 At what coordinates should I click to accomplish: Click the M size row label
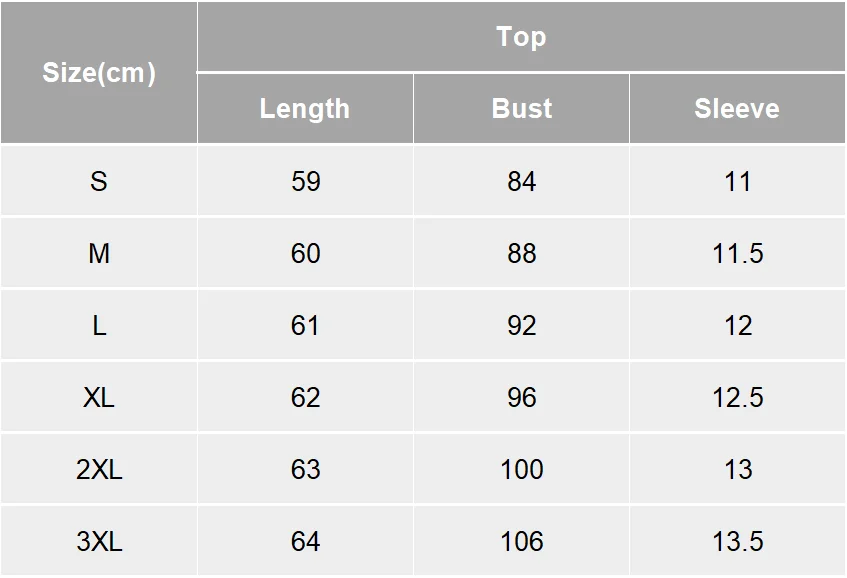99,253
